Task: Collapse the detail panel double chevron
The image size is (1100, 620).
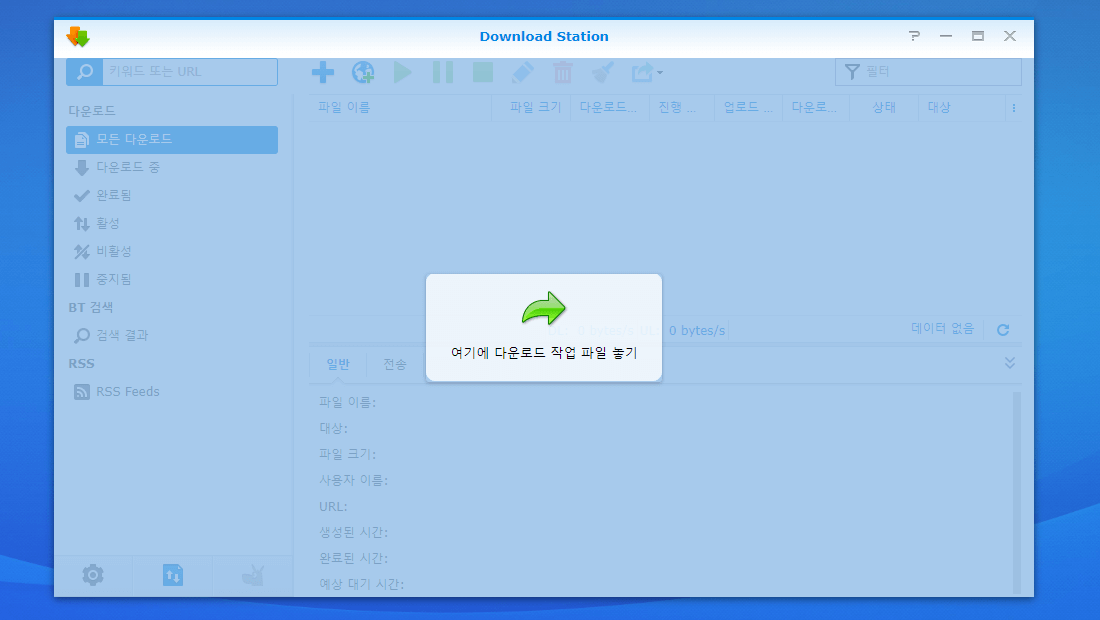Action: coord(1010,363)
